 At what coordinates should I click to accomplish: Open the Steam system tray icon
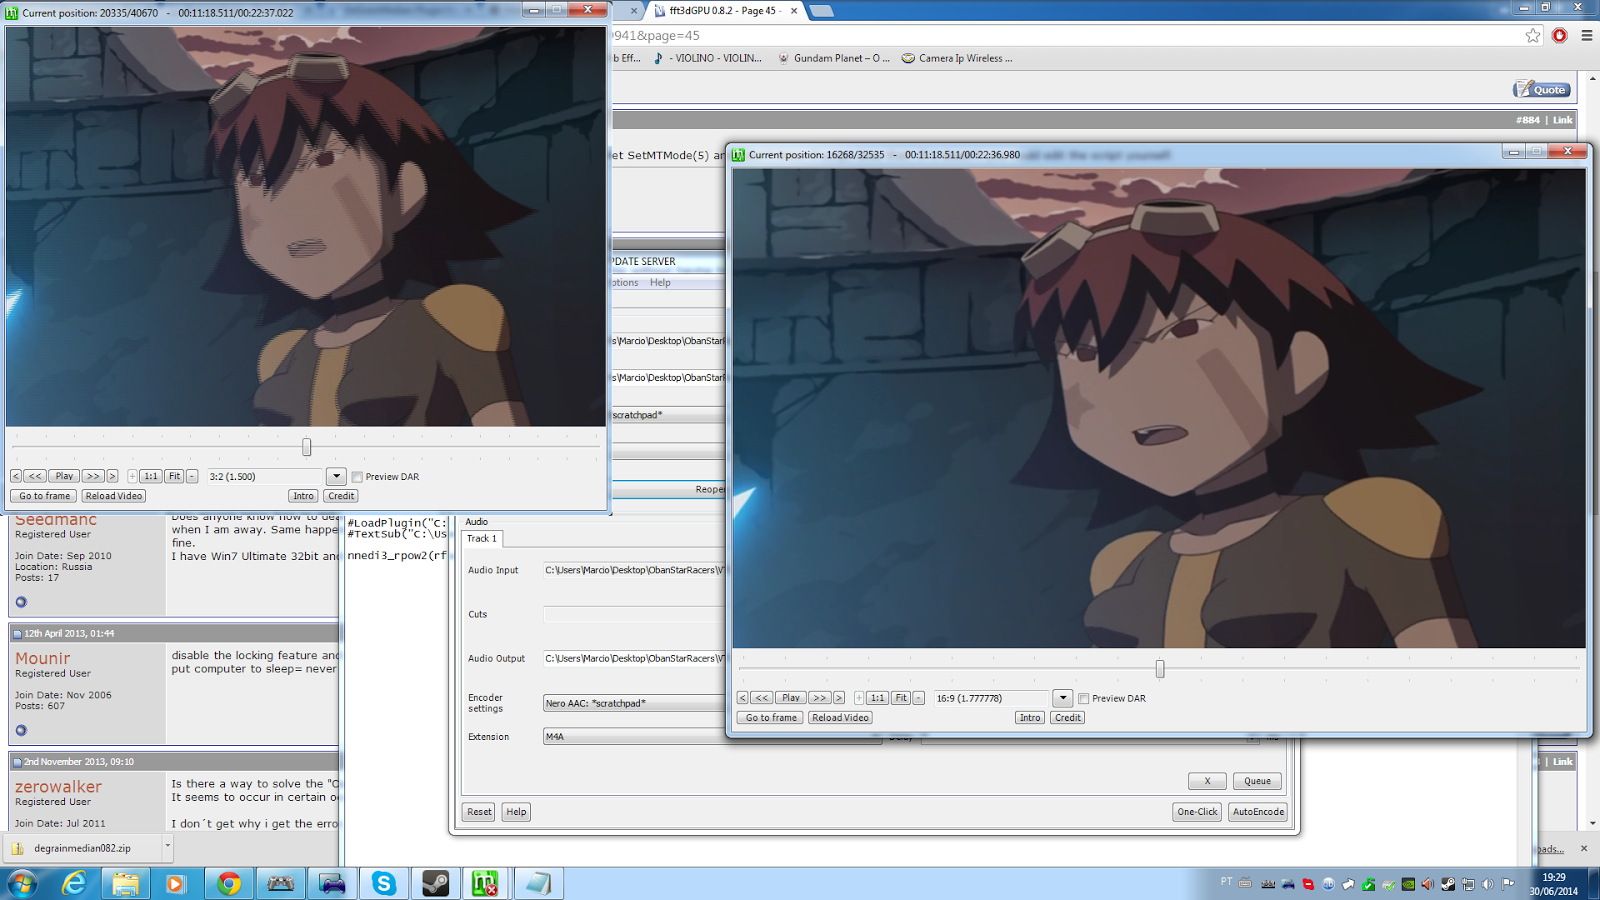(x=1448, y=884)
